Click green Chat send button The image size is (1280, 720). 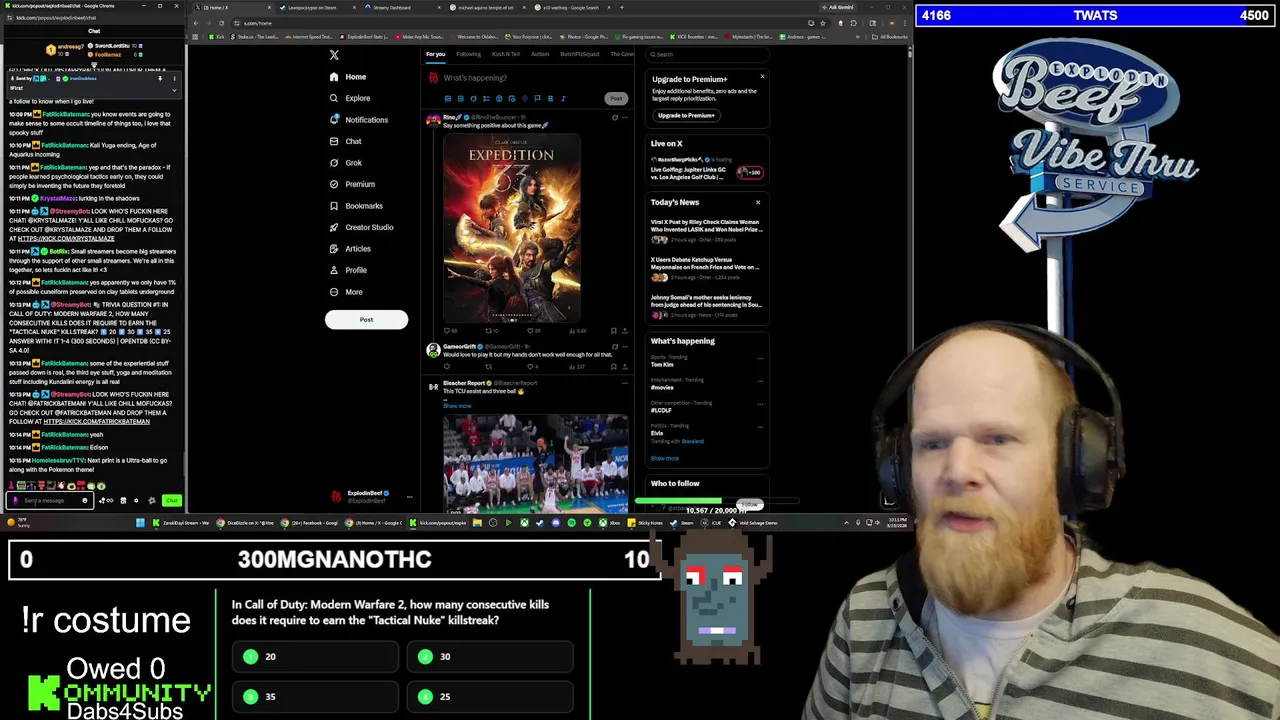(x=171, y=500)
